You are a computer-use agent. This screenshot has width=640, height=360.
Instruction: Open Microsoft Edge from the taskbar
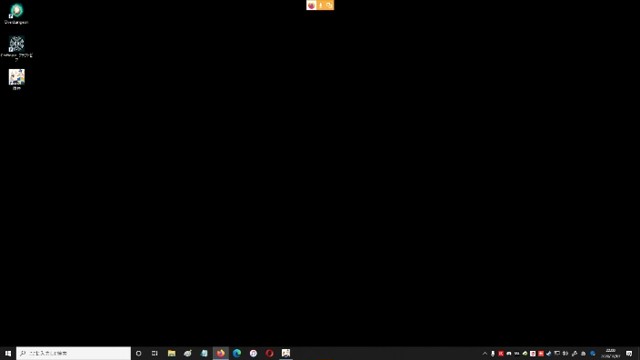[x=237, y=353]
